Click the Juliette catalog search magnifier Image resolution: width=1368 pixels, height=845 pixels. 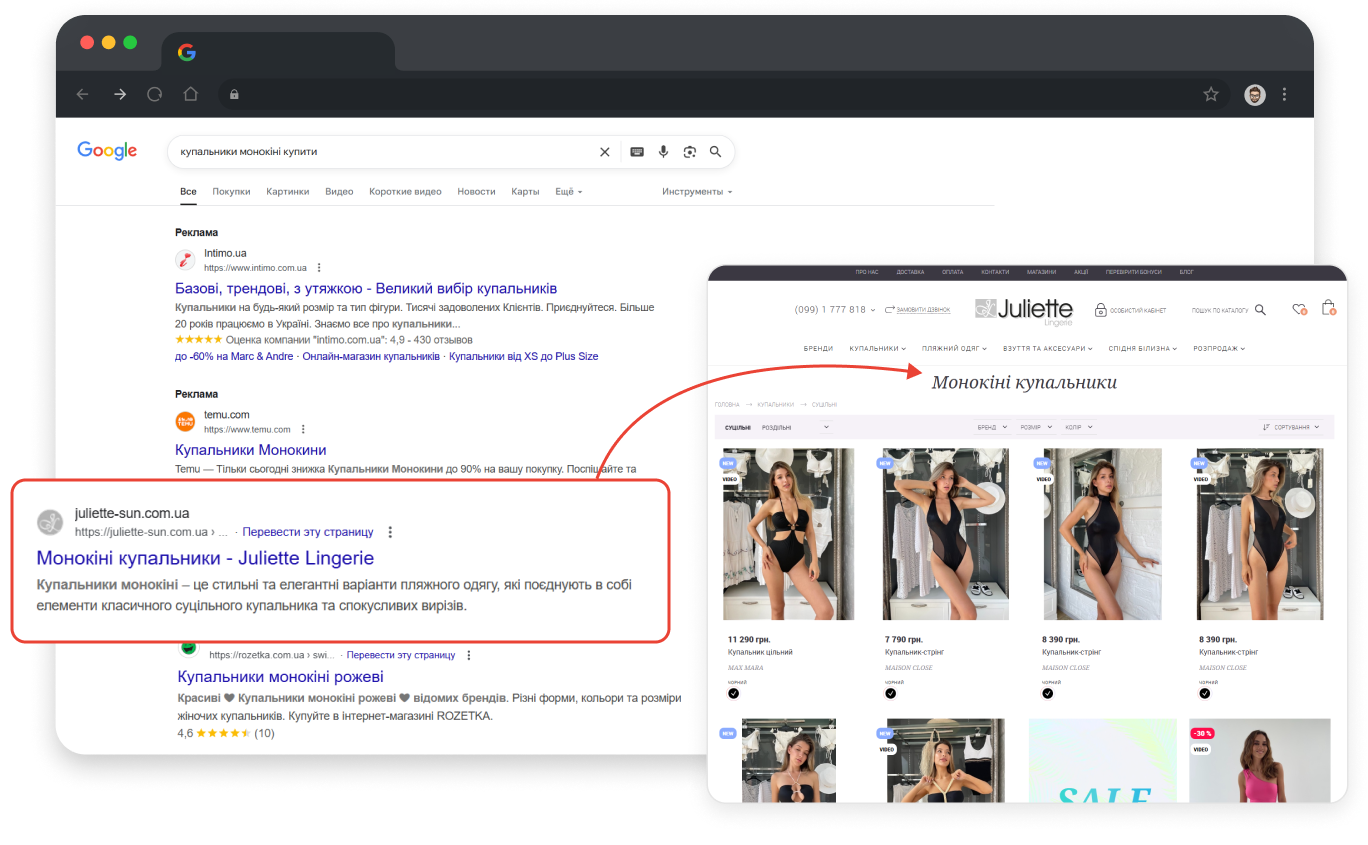click(1260, 310)
